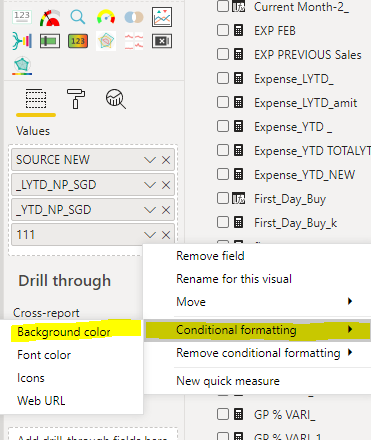Select the teal arrow bar chart visual
The height and width of the screenshot is (440, 371).
pos(22,41)
